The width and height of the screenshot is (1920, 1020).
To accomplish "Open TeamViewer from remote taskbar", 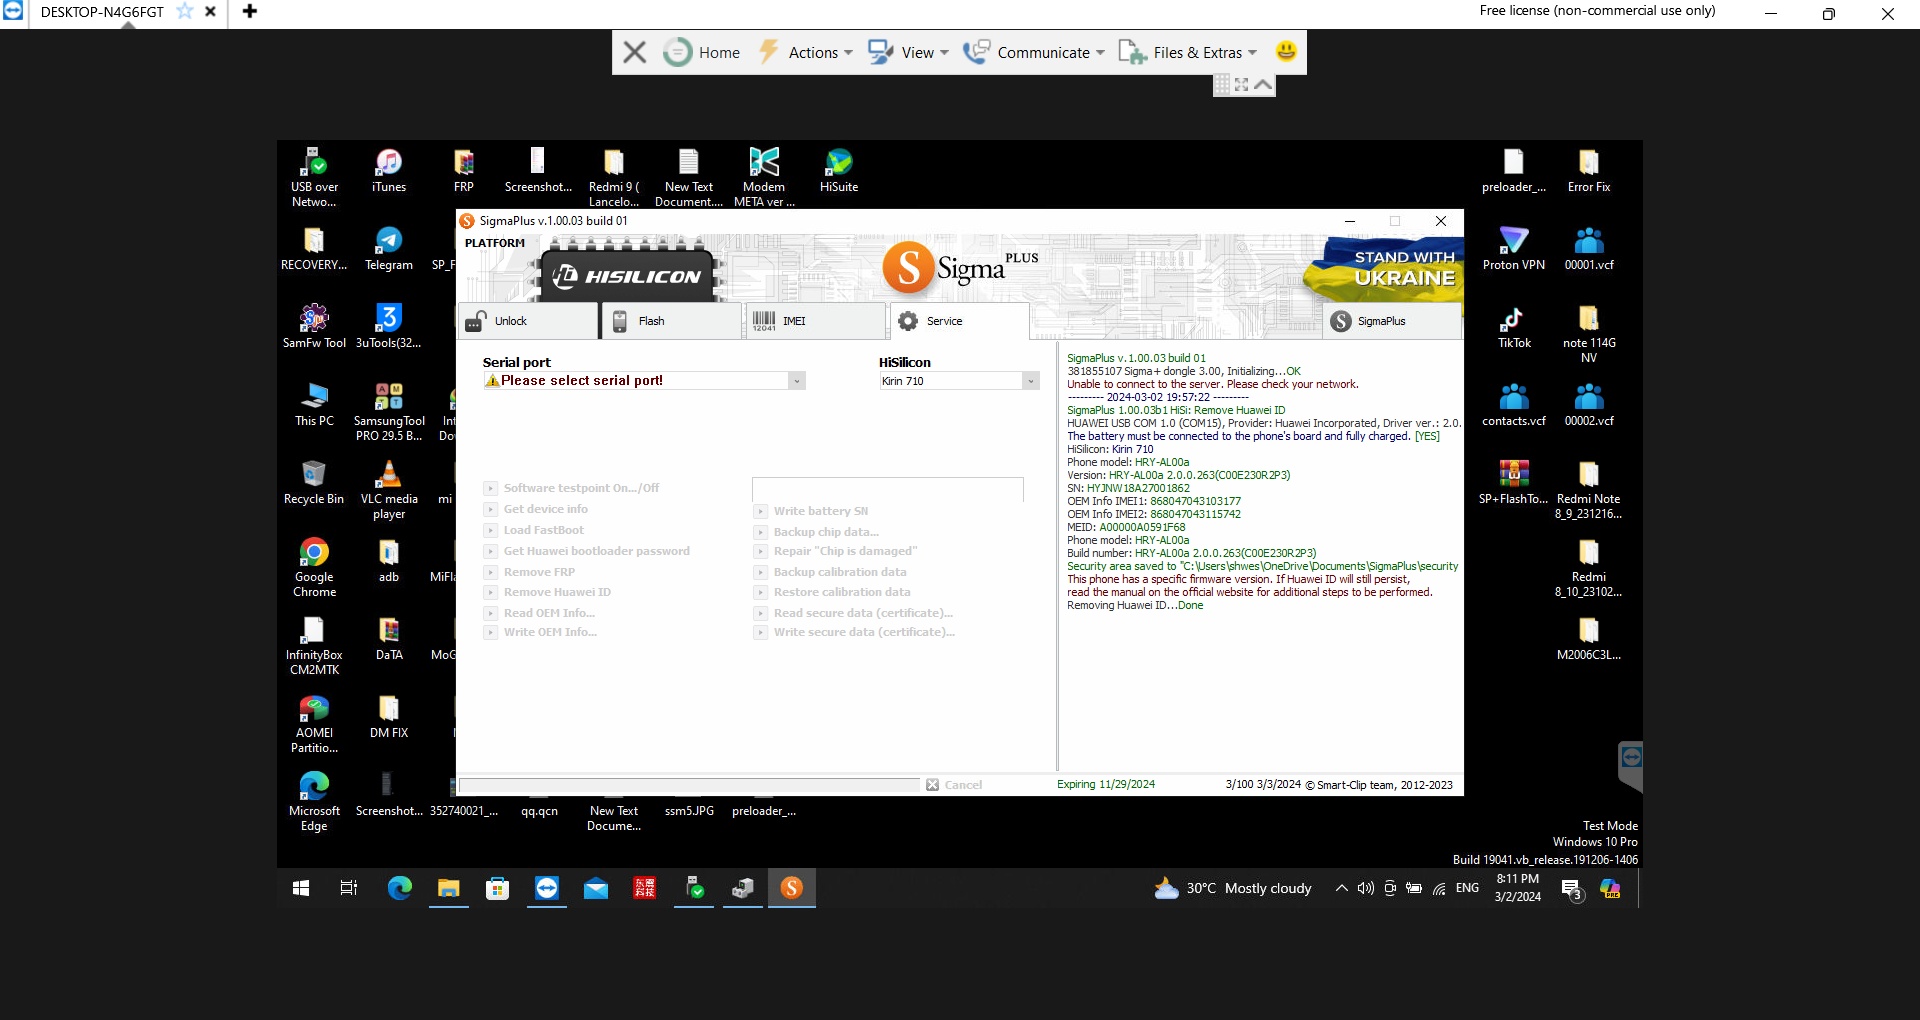I will (x=547, y=888).
